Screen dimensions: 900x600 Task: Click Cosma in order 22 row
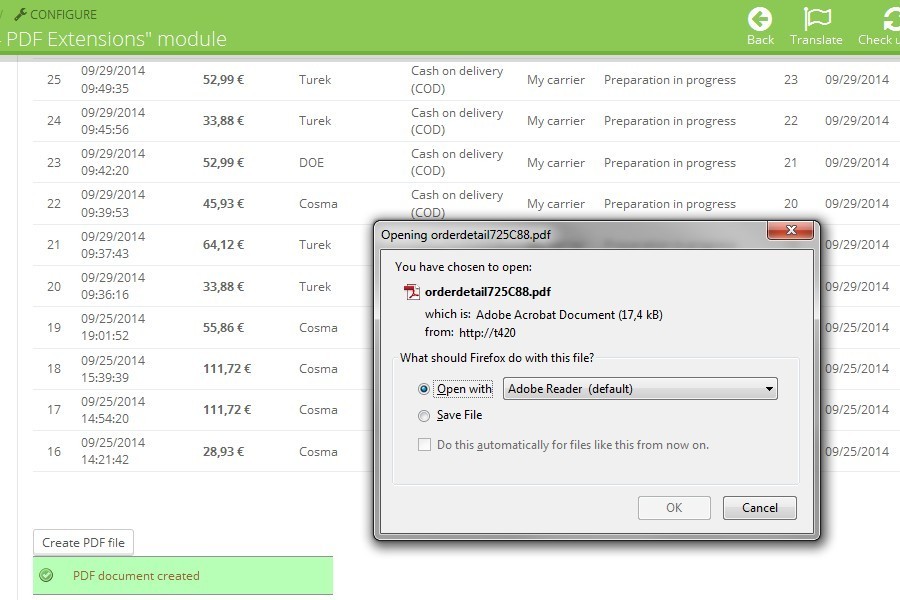tap(318, 204)
